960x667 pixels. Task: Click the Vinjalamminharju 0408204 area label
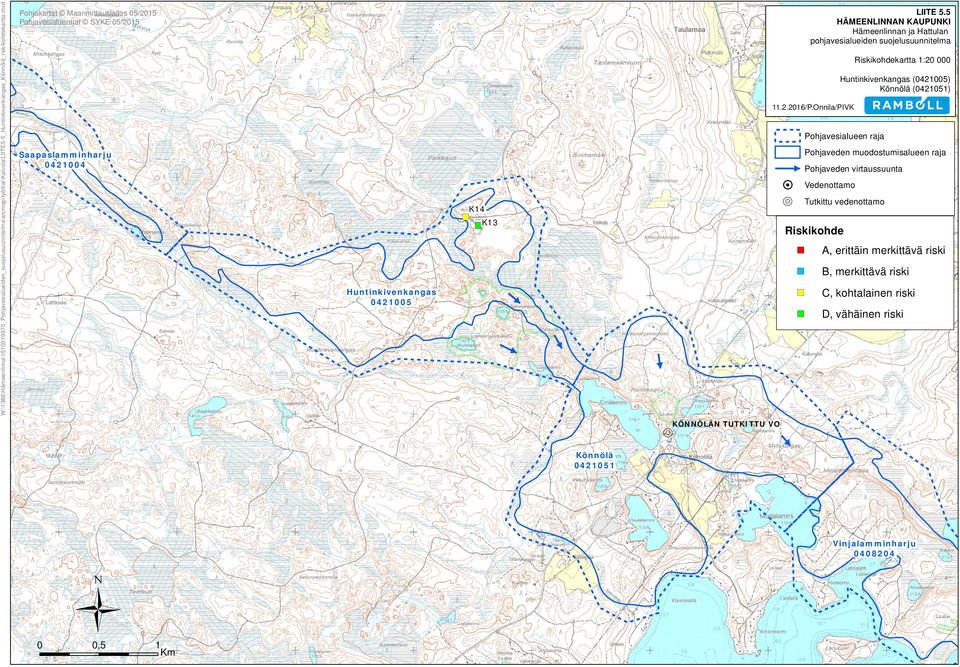[x=873, y=548]
